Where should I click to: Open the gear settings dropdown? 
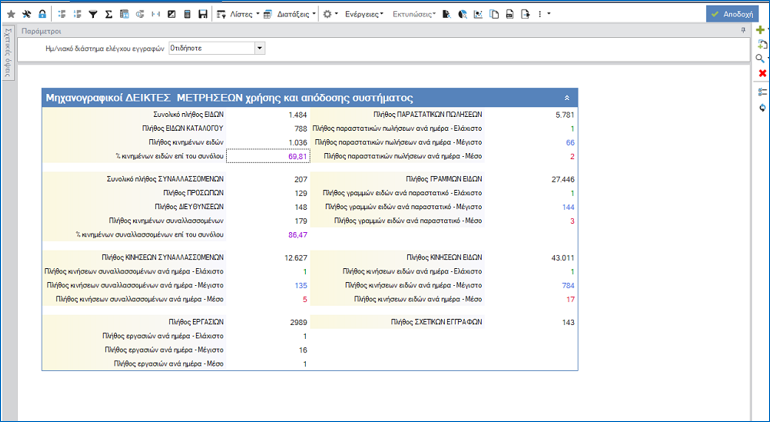[x=330, y=14]
